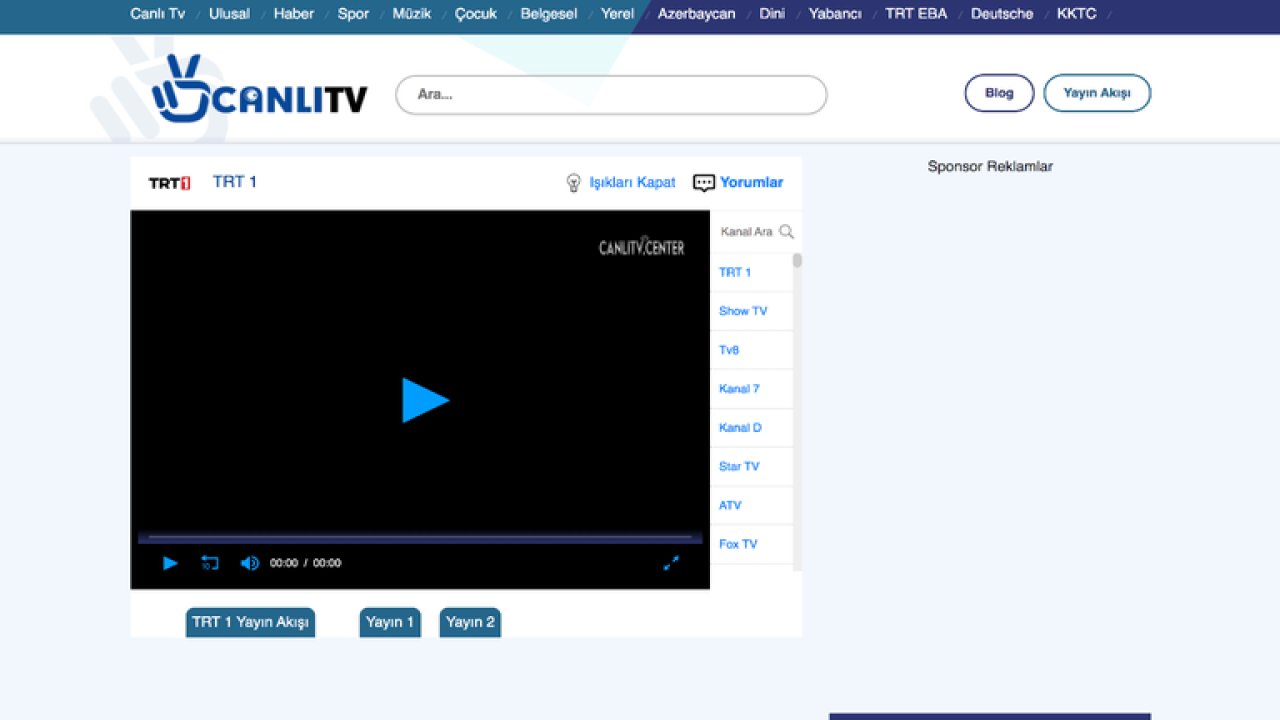Open the Yayın Akışı header button

click(x=1097, y=93)
